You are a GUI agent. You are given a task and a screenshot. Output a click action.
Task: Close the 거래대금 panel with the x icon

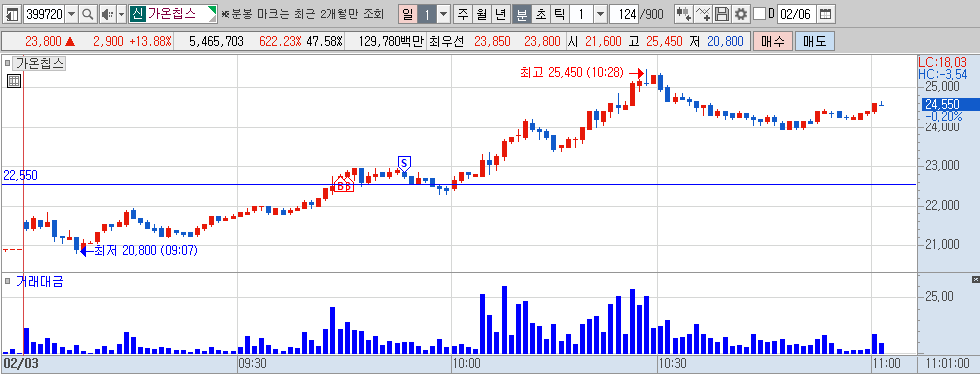[x=976, y=279]
